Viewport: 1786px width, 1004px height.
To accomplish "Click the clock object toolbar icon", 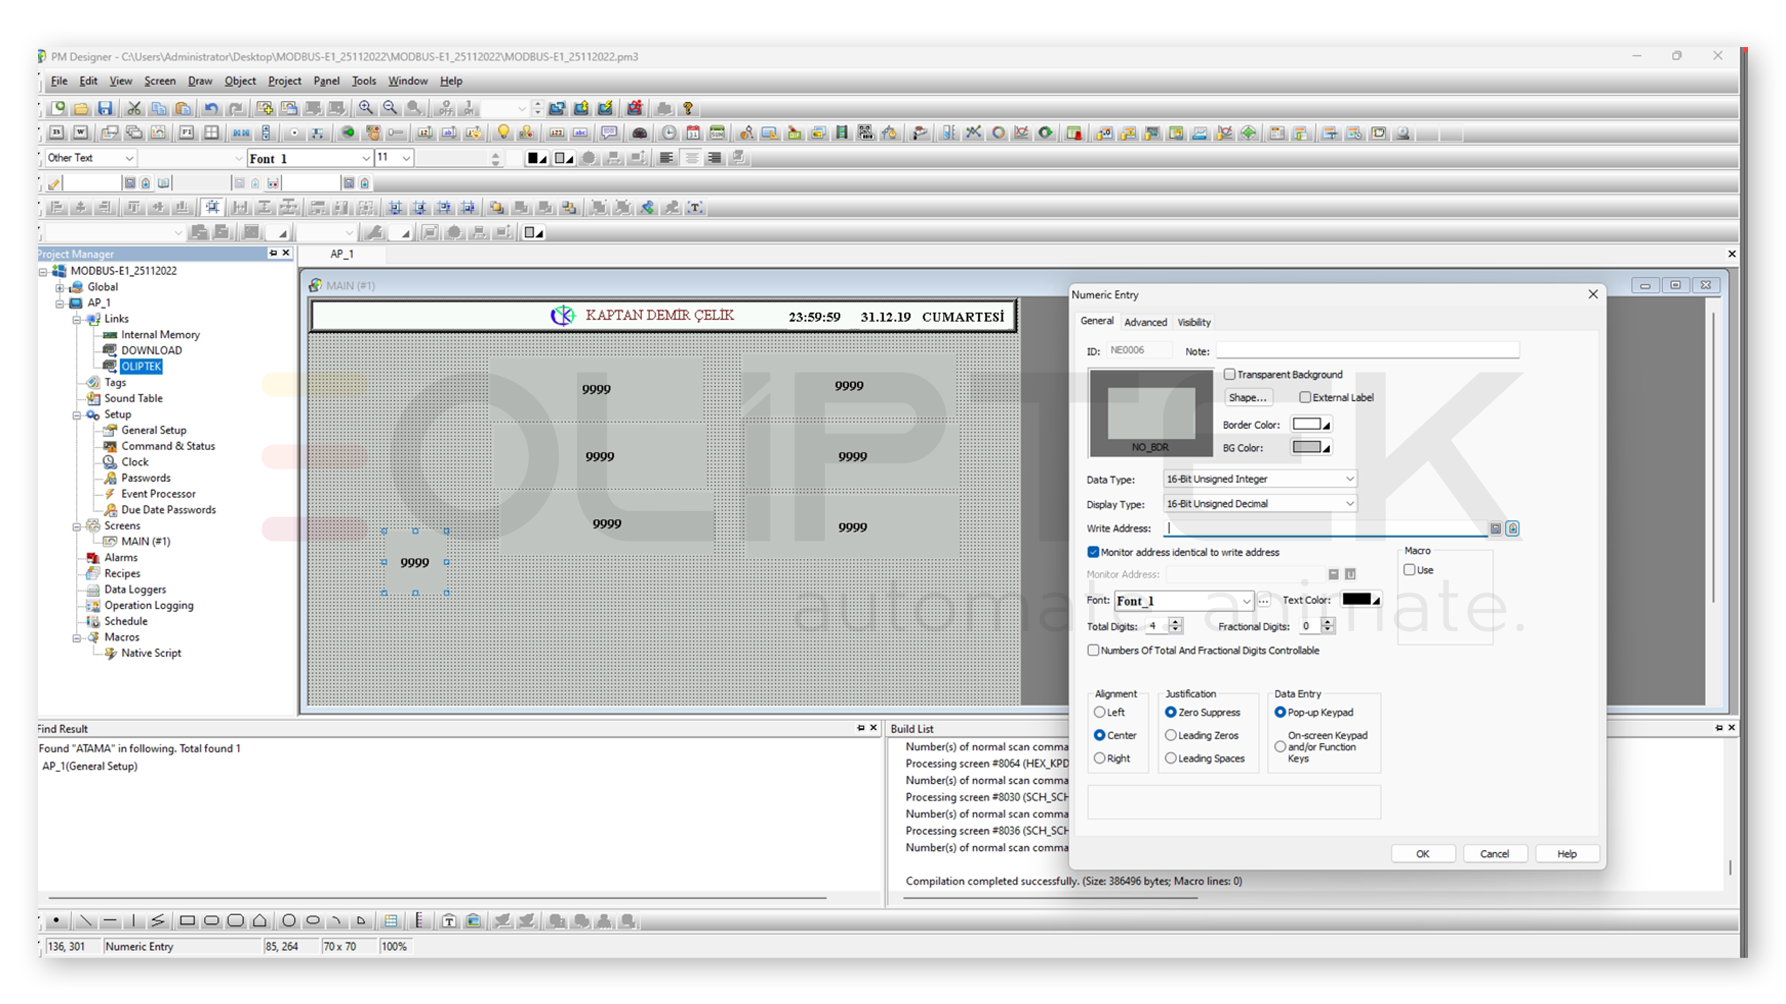I will [x=669, y=133].
